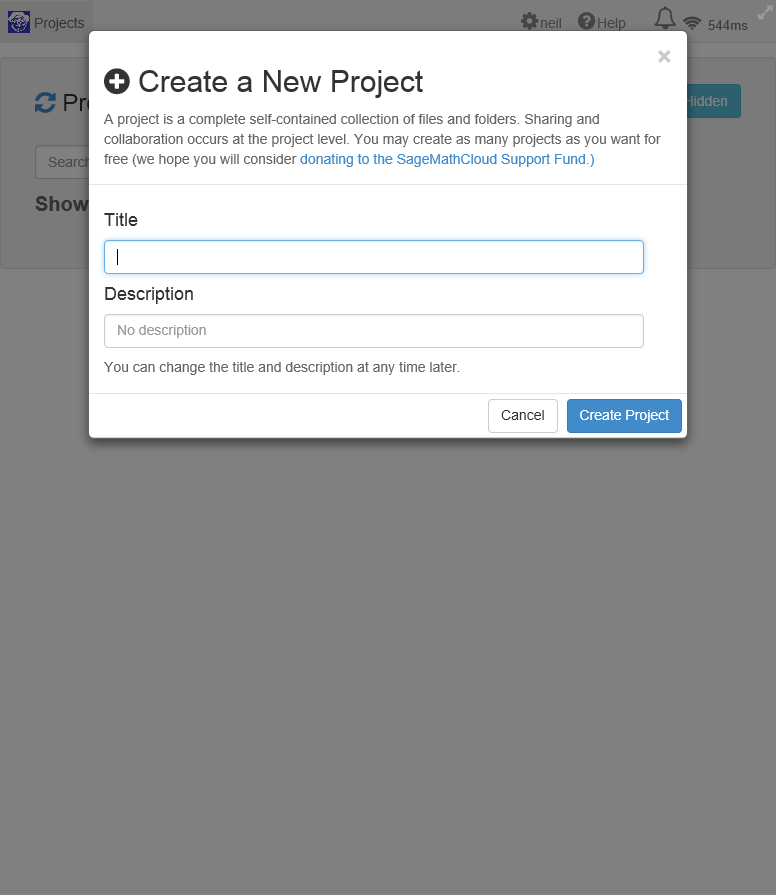
Task: Focus the Title text field
Action: (374, 257)
